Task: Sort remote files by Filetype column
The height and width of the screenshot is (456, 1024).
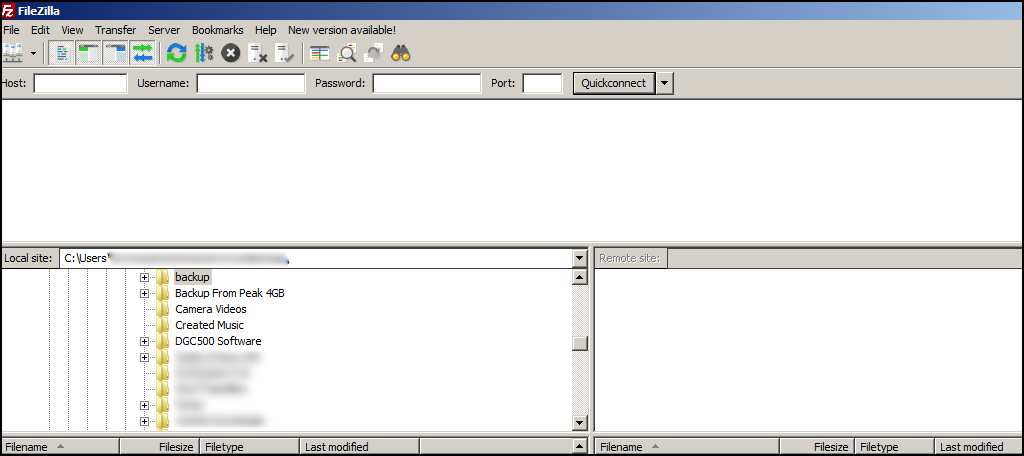Action: click(x=895, y=447)
